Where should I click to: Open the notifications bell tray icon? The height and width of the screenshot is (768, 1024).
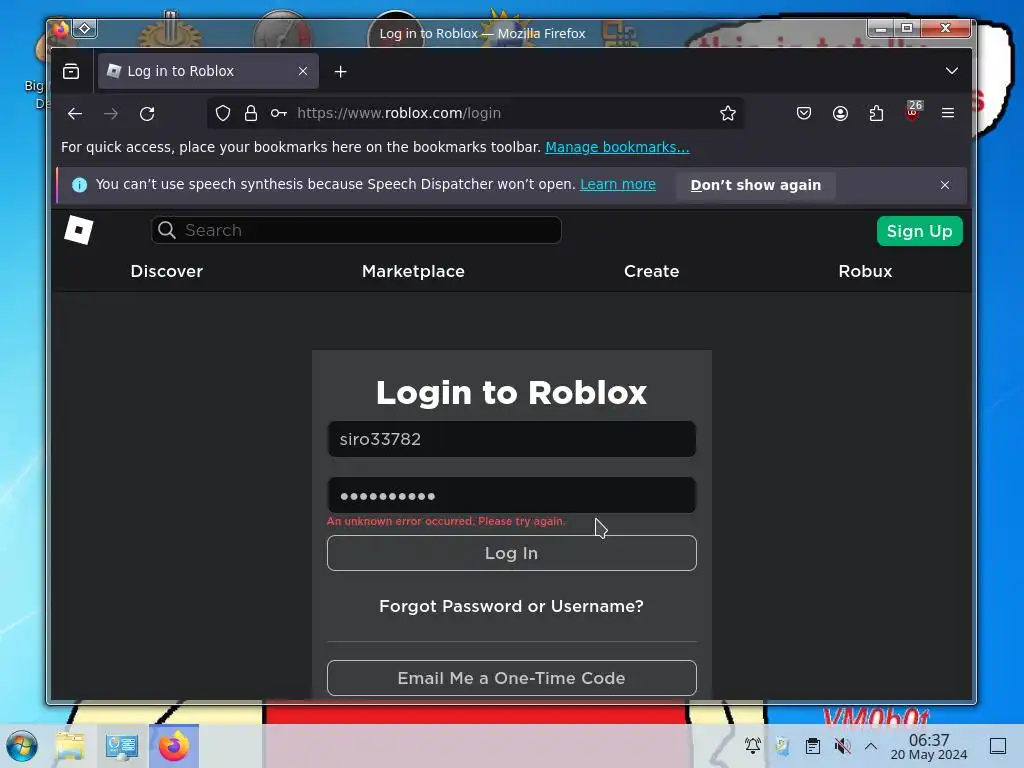click(x=753, y=746)
